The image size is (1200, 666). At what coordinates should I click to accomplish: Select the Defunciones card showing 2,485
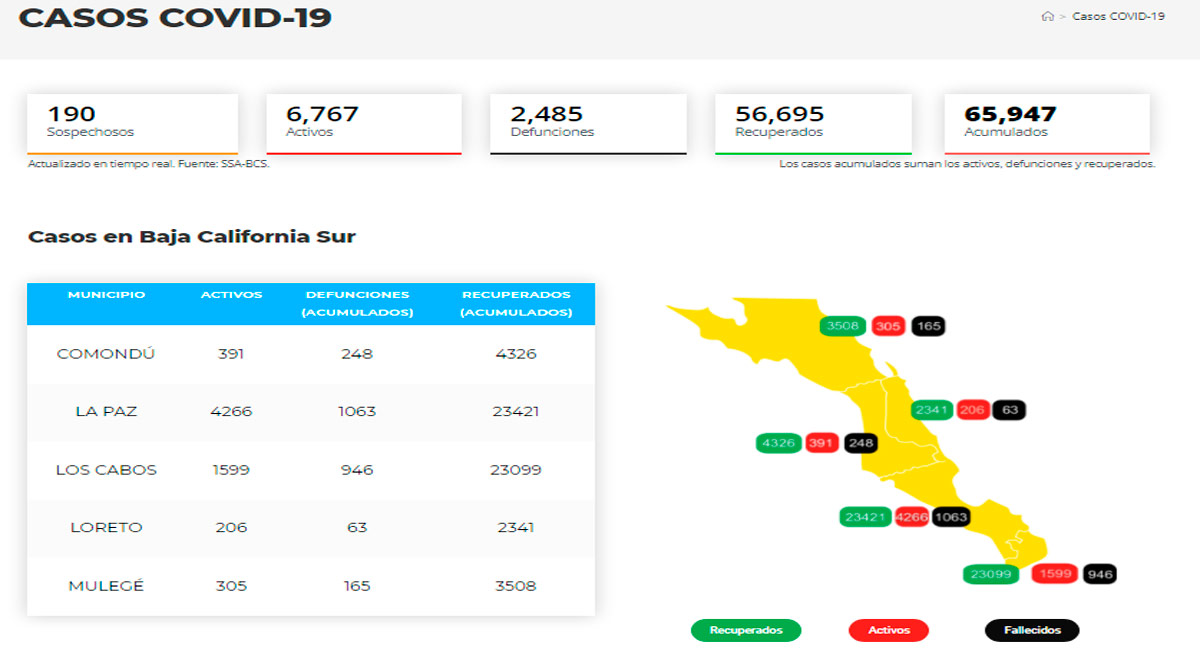(x=588, y=124)
